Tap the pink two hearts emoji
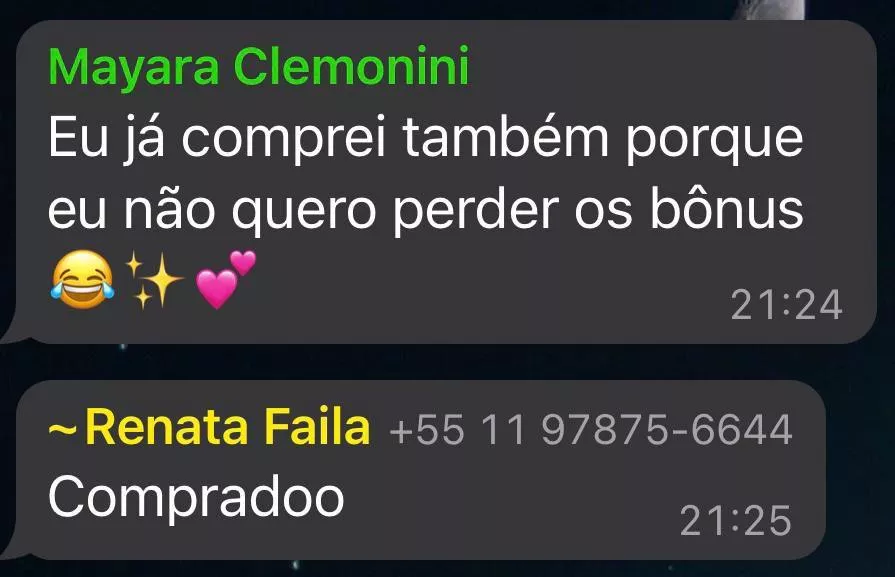 point(226,279)
